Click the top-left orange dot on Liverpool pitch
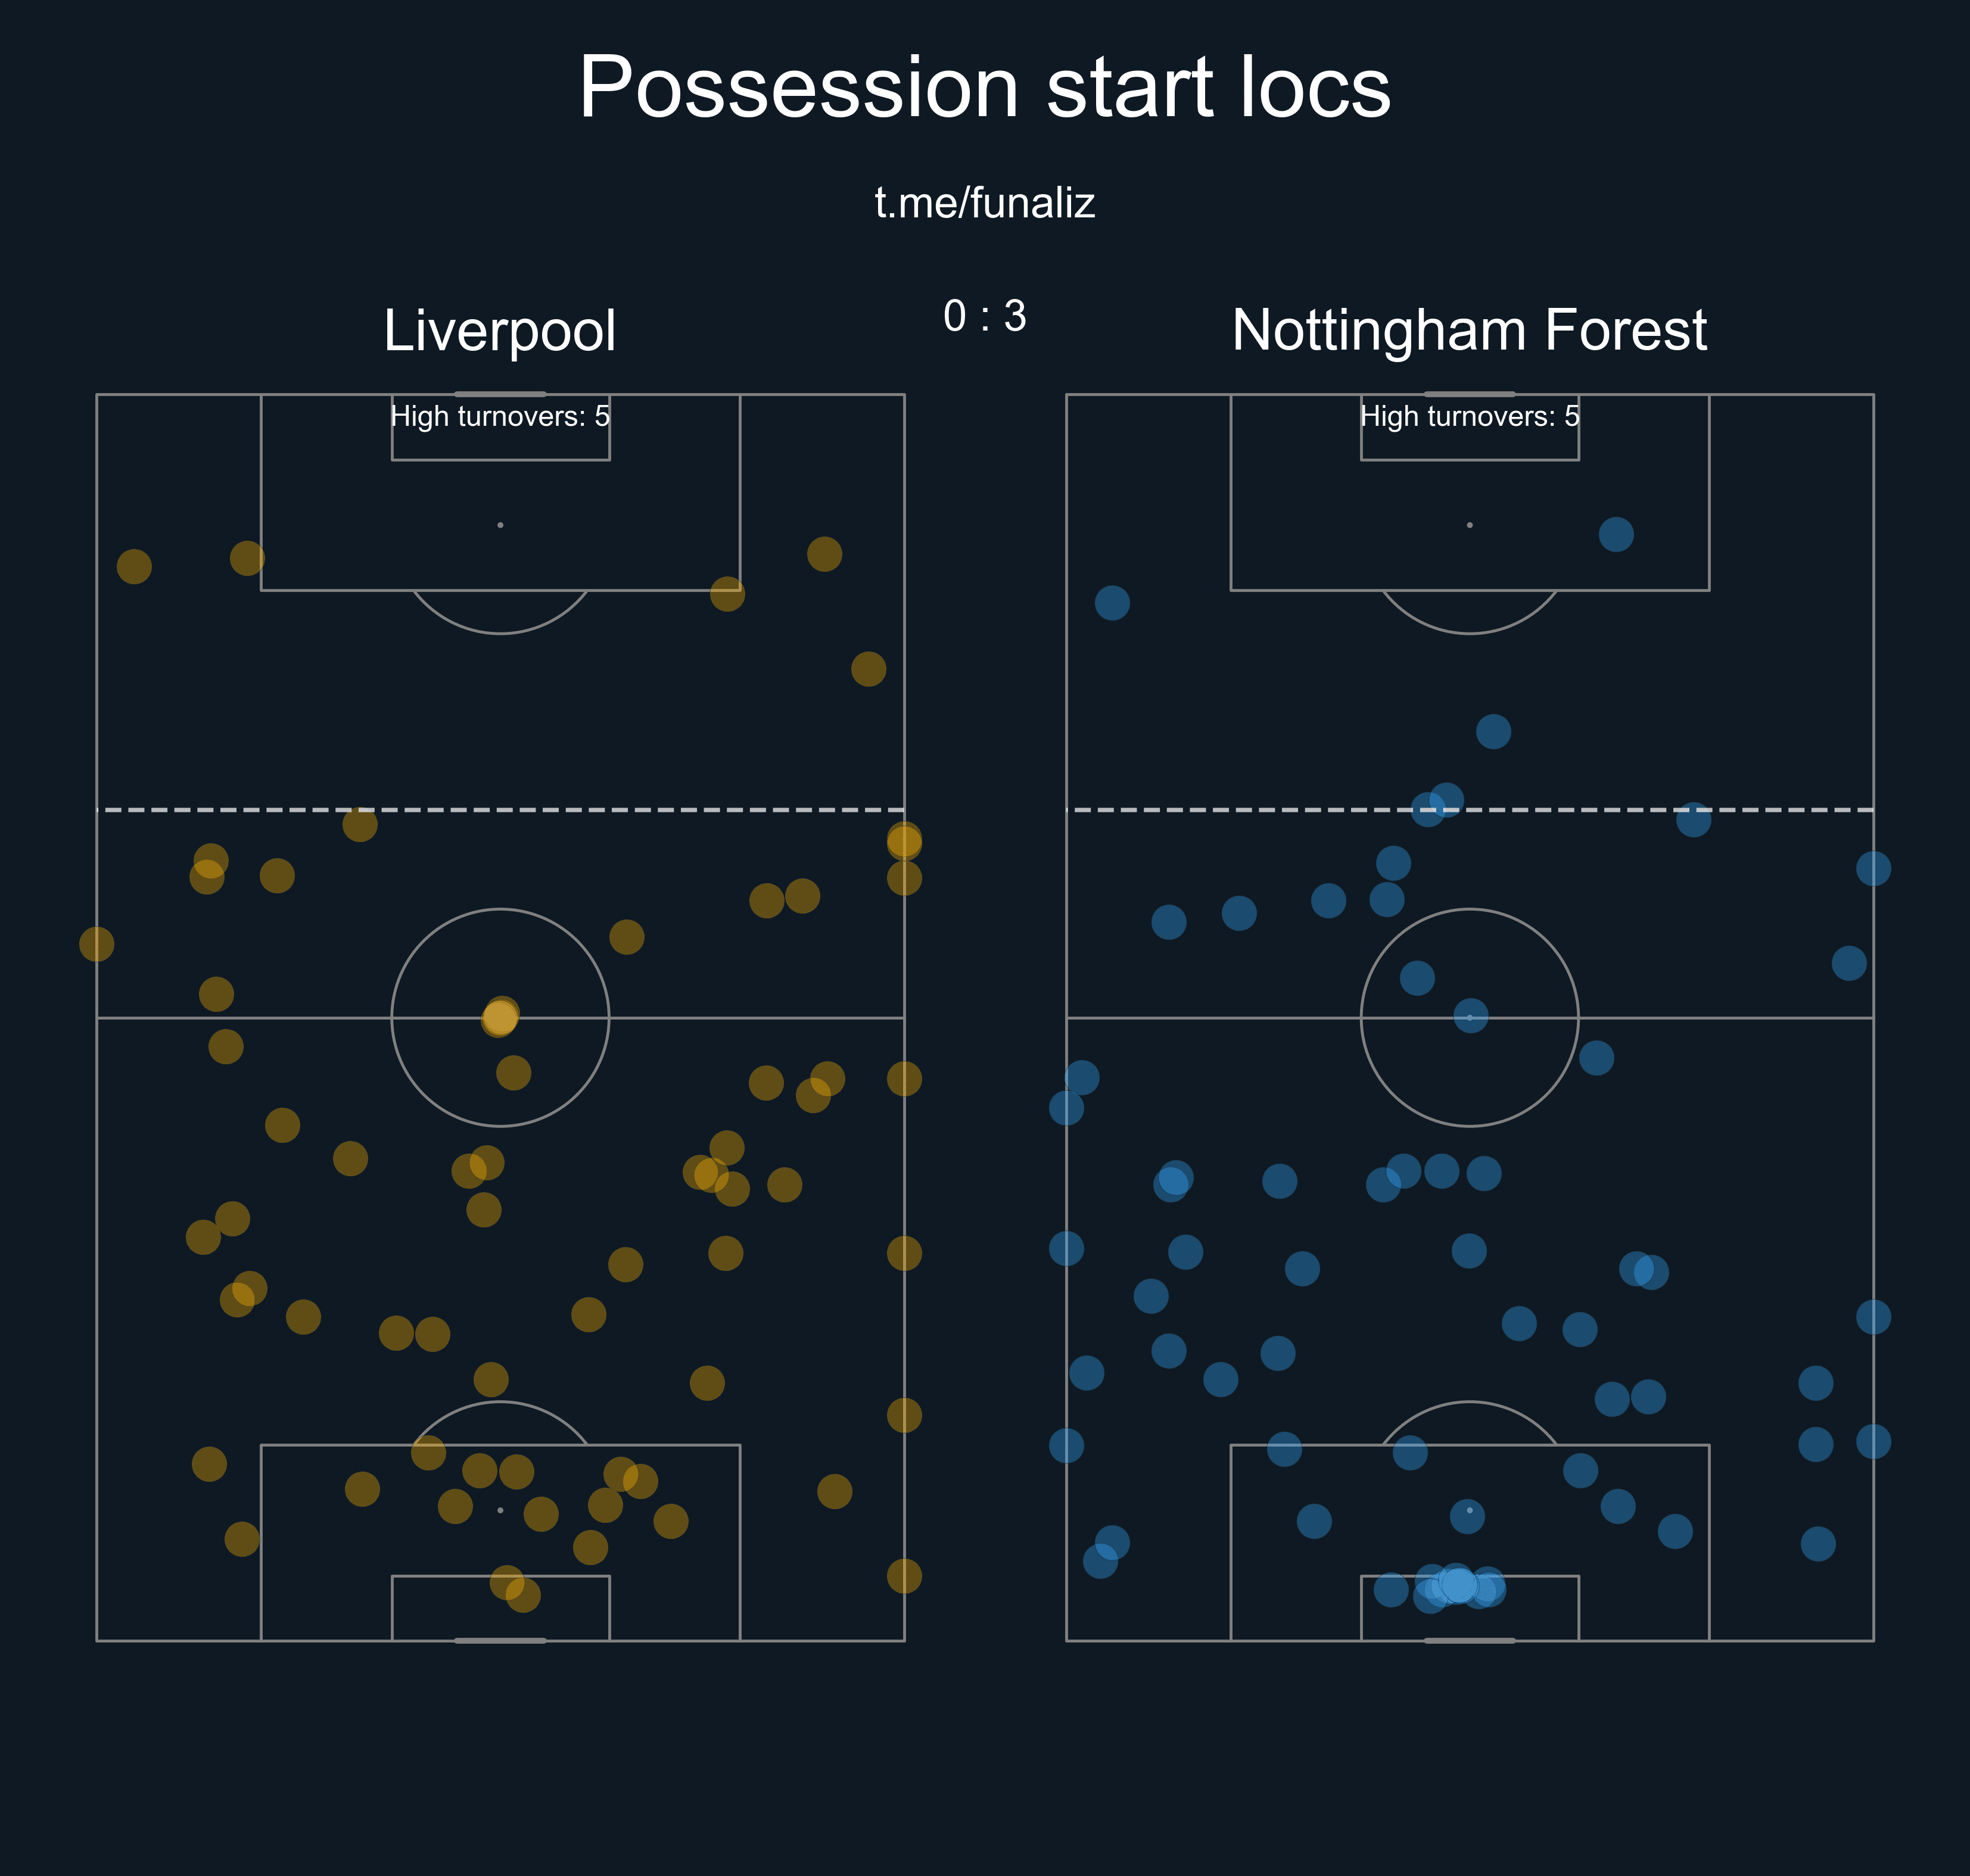Image resolution: width=1970 pixels, height=1876 pixels. point(134,567)
